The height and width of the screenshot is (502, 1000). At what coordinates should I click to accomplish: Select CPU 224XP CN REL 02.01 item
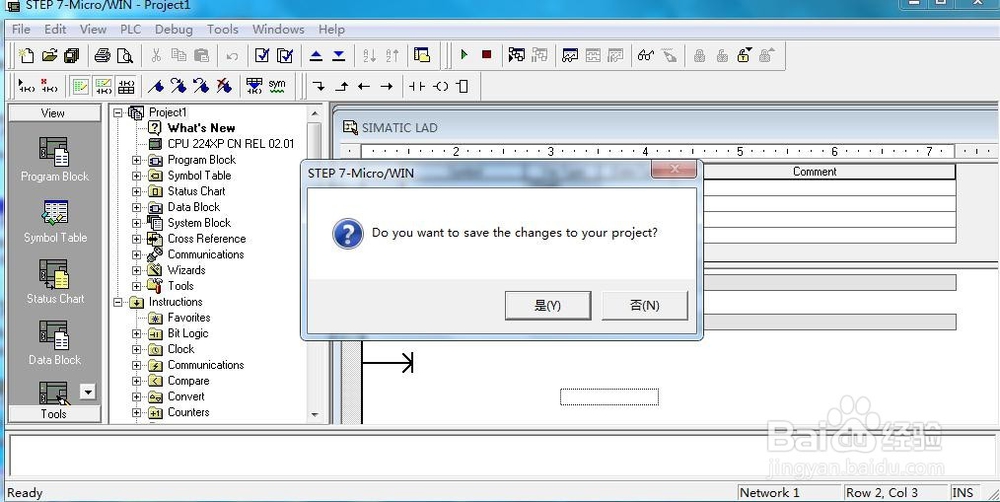pyautogui.click(x=230, y=144)
